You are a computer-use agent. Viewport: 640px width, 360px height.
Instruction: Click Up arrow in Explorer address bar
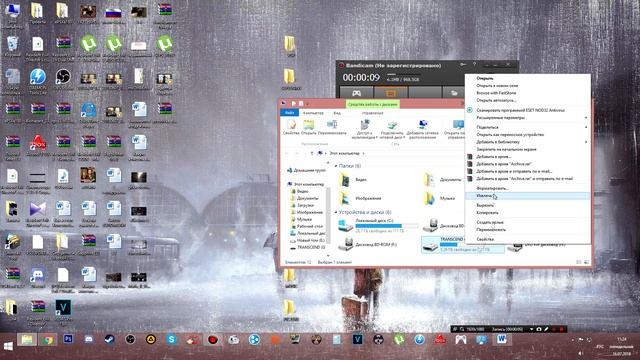coord(312,153)
